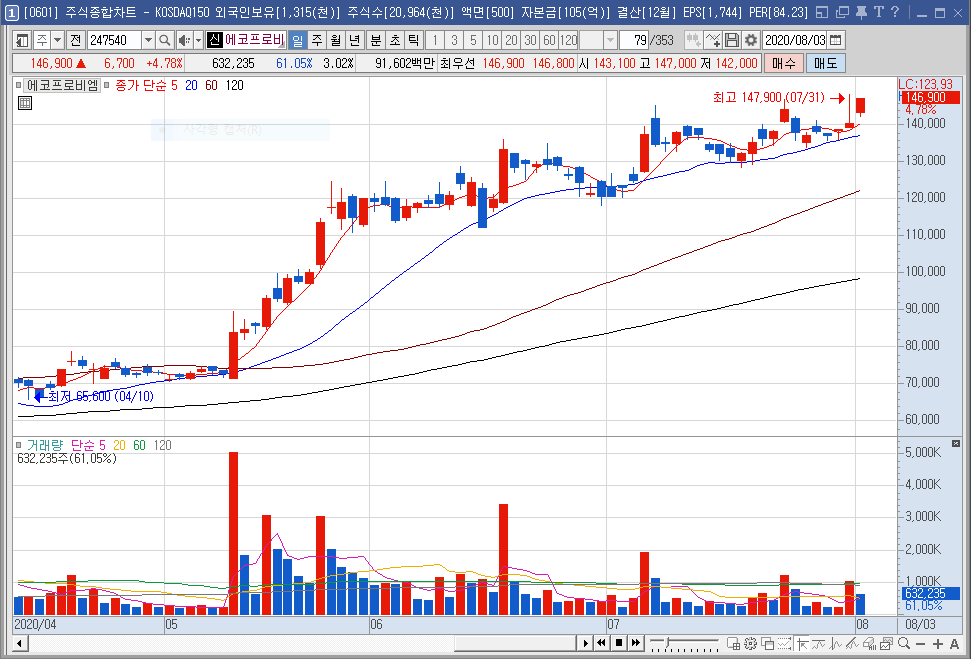This screenshot has width=971, height=659.
Task: Click the grid icon under the chart legend
Action: [25, 103]
